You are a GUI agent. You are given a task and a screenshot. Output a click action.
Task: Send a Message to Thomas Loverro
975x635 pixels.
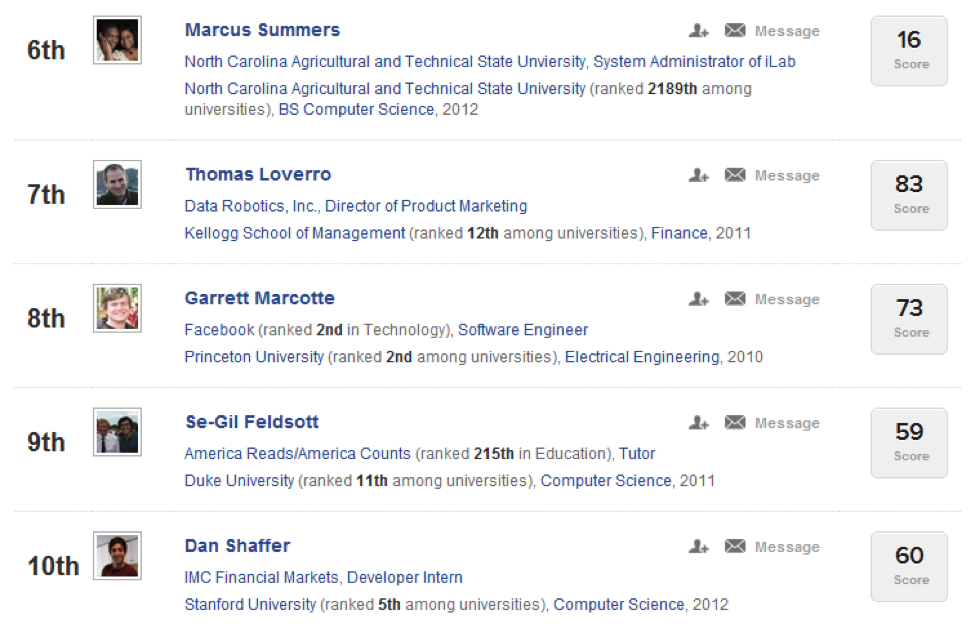tap(787, 176)
